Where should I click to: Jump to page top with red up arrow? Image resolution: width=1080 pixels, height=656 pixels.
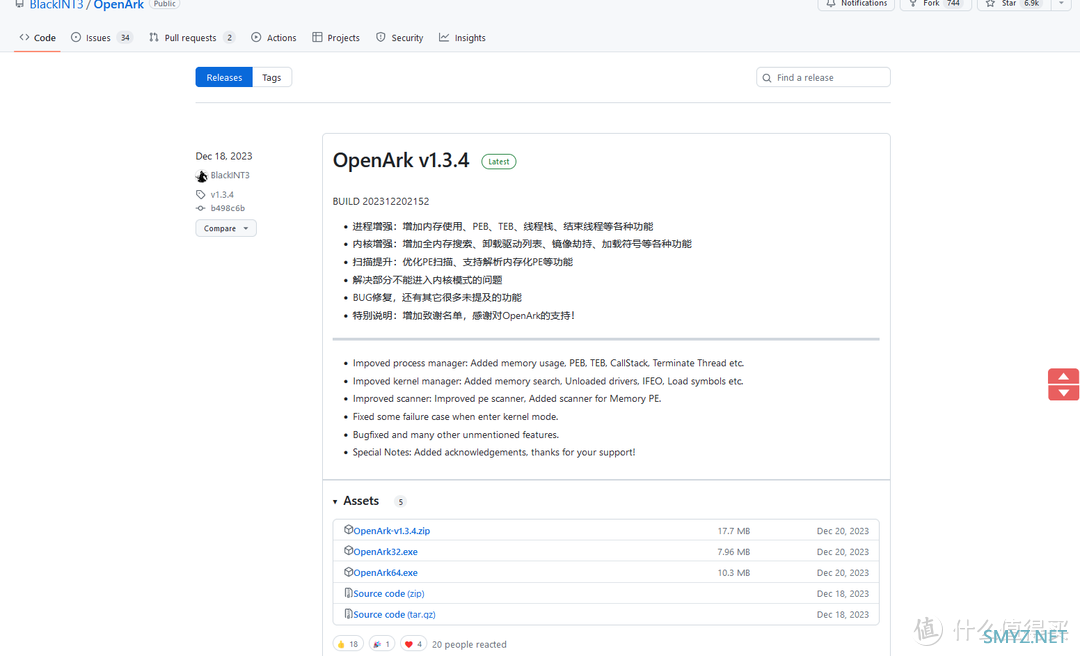(x=1063, y=376)
